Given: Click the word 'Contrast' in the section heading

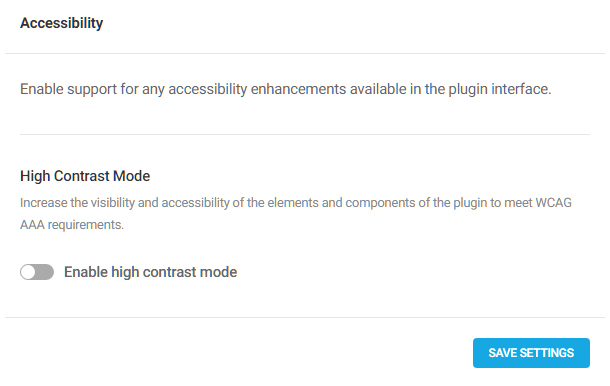Looking at the screenshot, I should click(82, 176).
